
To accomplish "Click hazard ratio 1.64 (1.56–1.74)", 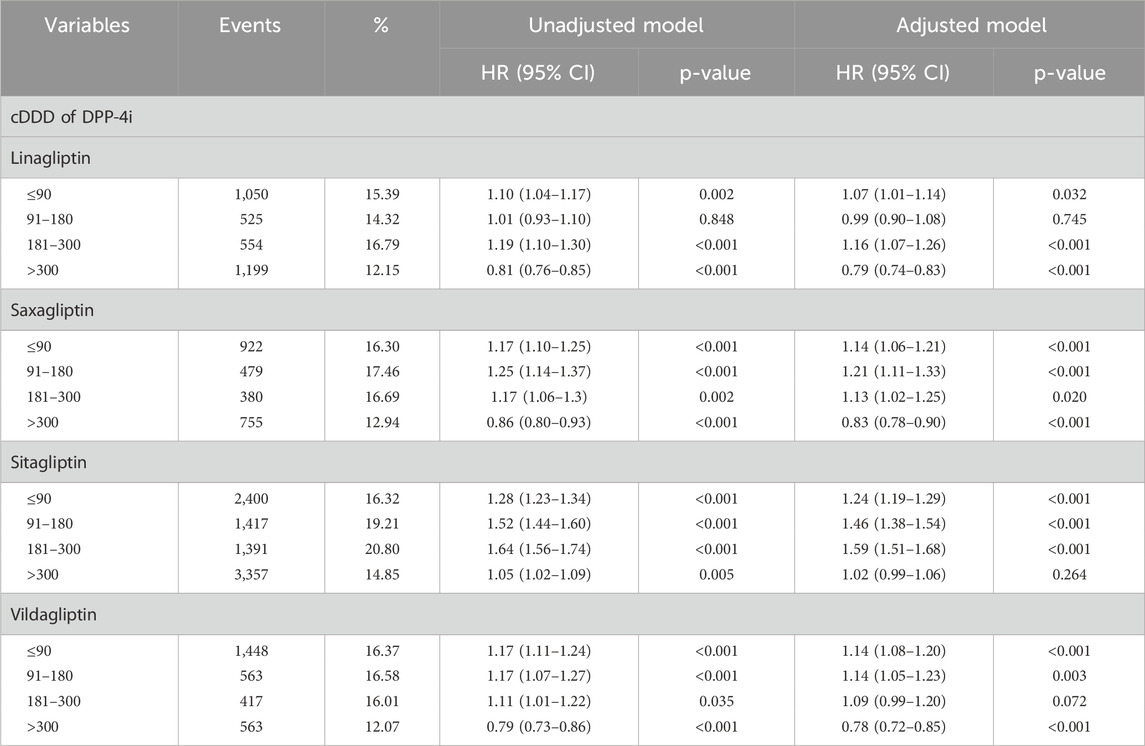I will 539,550.
